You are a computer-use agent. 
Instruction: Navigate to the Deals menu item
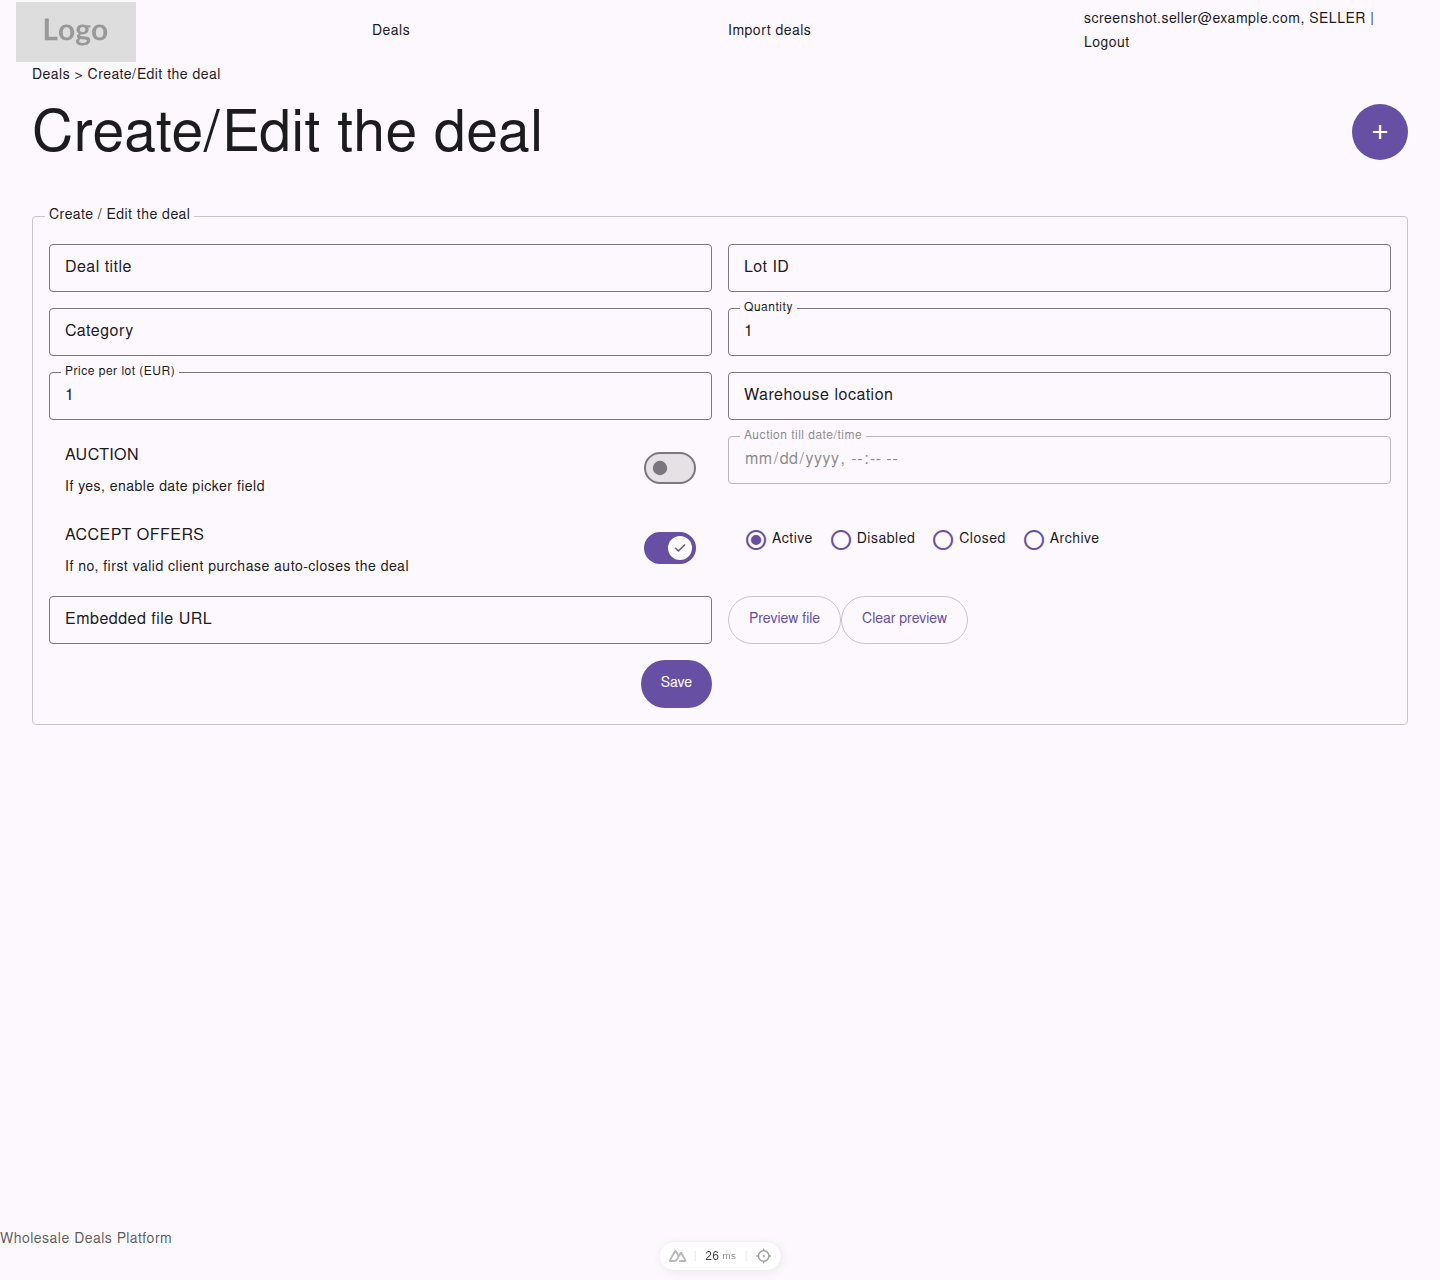[x=390, y=30]
